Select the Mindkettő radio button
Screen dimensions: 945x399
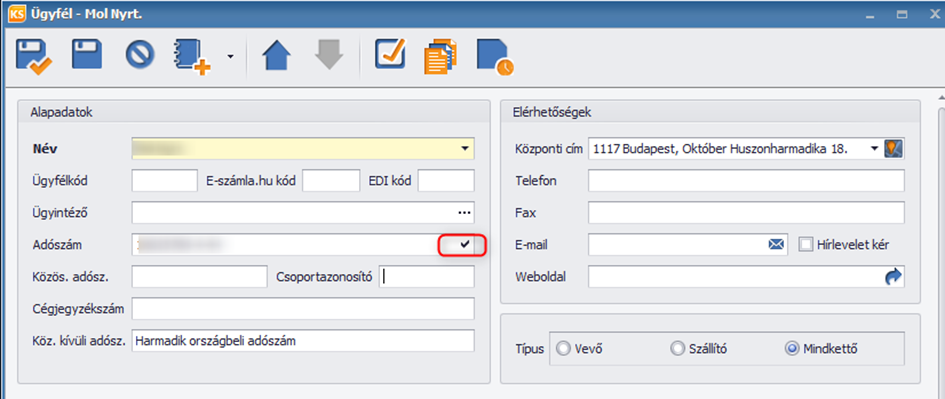(793, 348)
